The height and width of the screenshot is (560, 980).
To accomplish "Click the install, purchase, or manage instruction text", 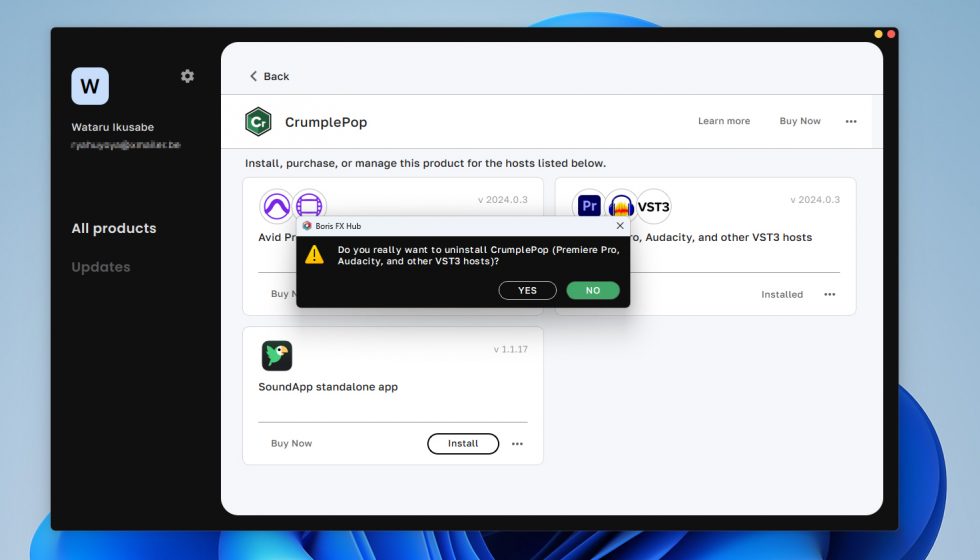I will 426,163.
